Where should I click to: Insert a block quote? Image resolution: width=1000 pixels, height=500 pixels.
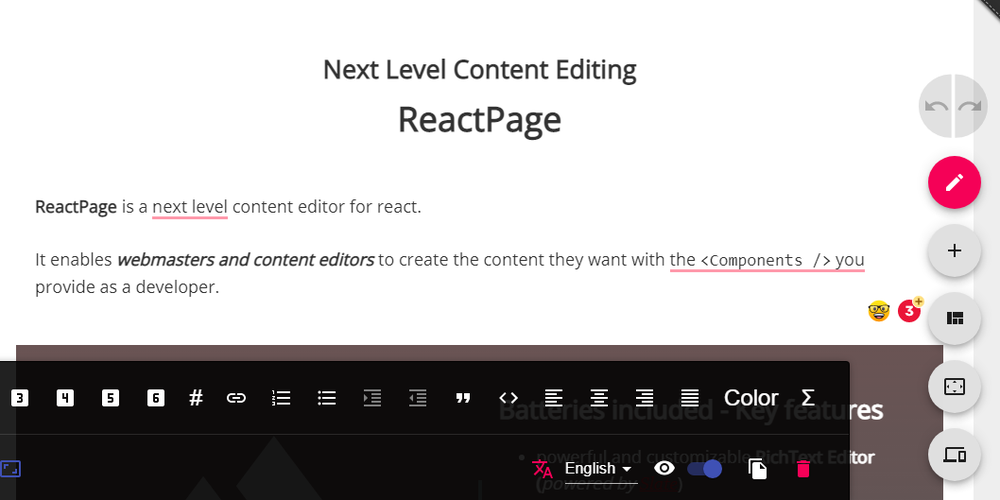coord(463,399)
